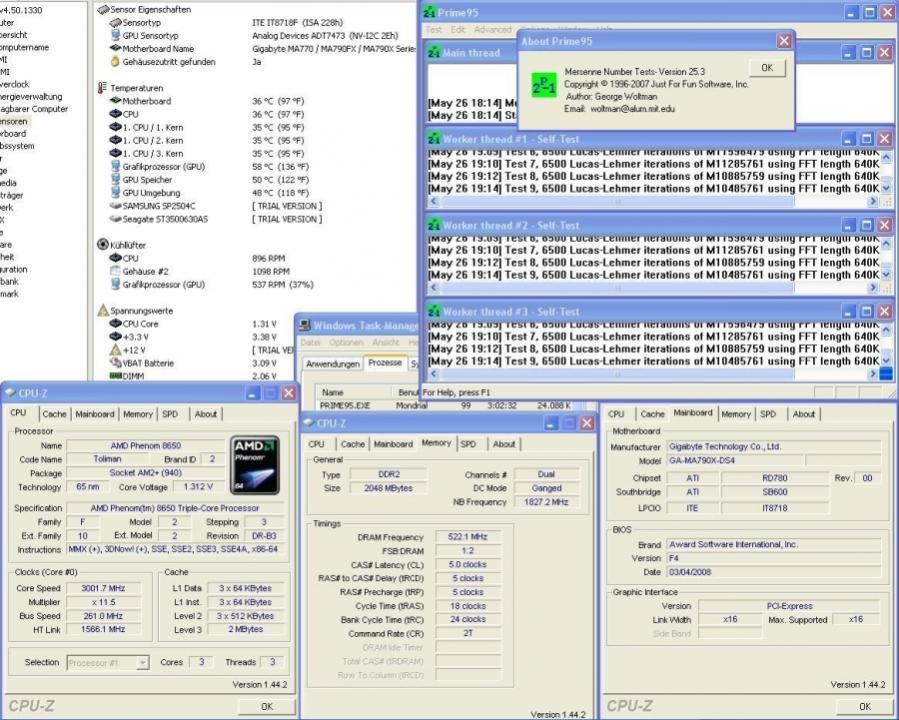Click the Sensor Eigenschaften section icon
Image resolution: width=899 pixels, height=720 pixels.
103,9
